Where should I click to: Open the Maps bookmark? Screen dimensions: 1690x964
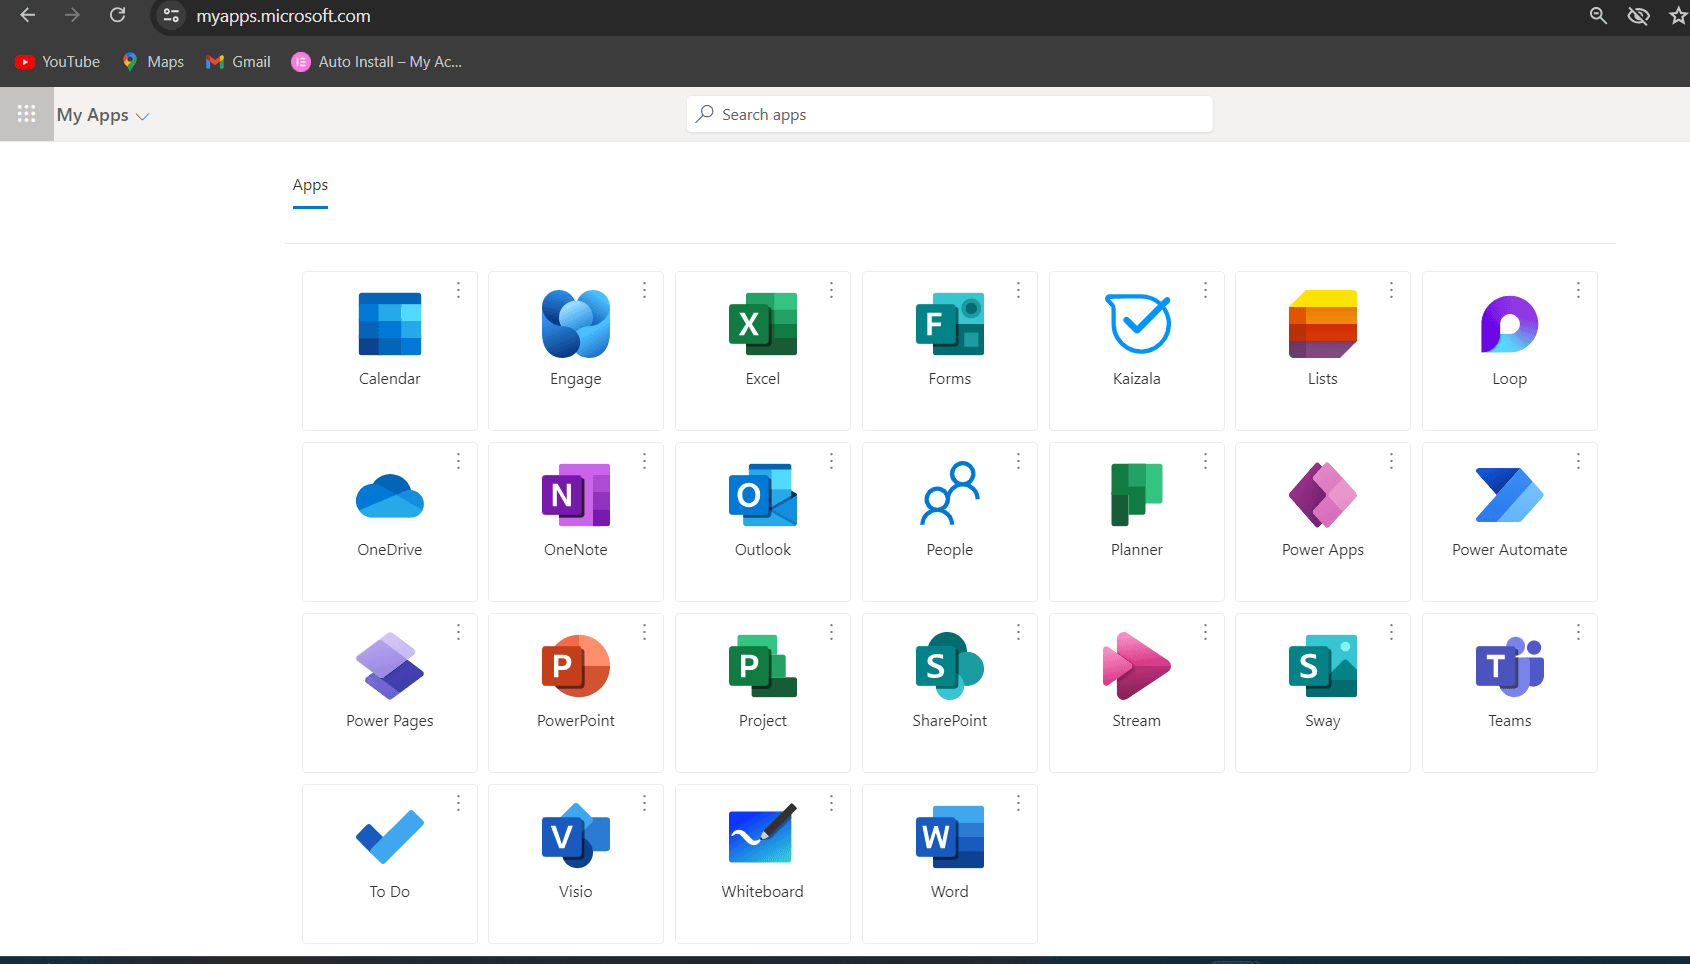[x=153, y=62]
